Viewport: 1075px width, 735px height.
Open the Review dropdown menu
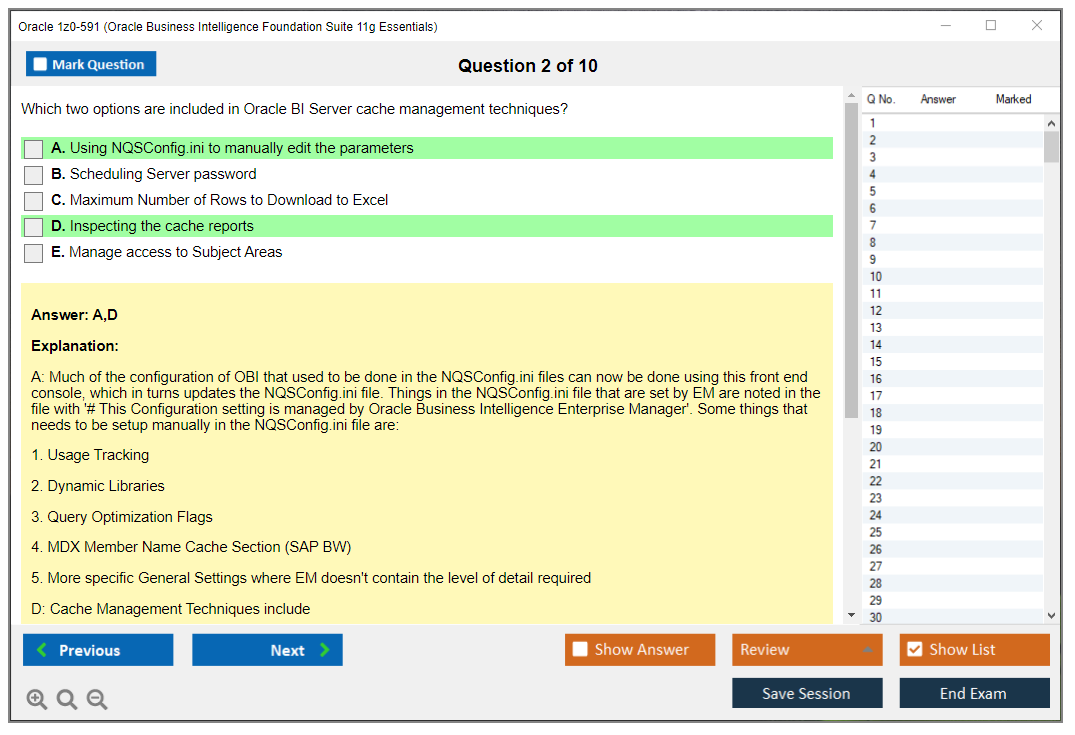tap(807, 650)
